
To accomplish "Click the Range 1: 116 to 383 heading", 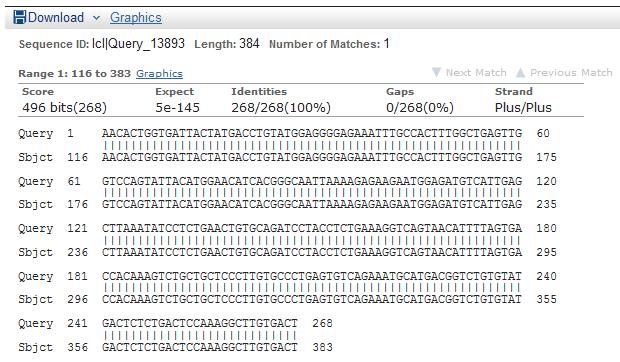I will (74, 74).
